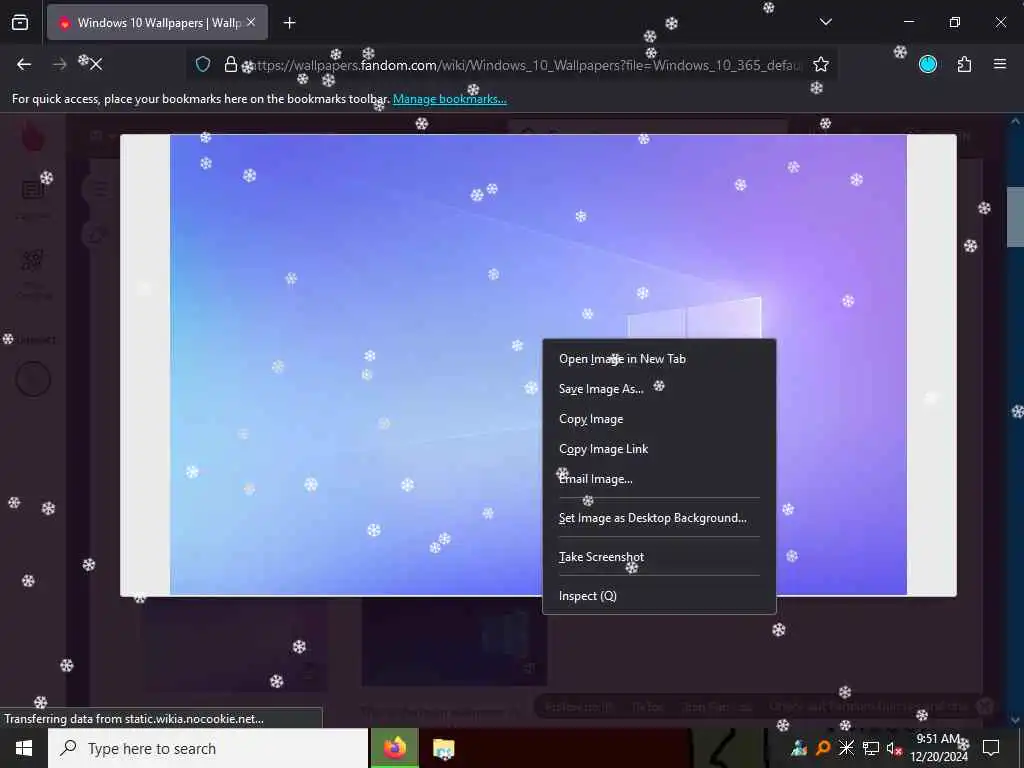The image size is (1024, 768).
Task: Choose Copy Image
Action: [659, 419]
